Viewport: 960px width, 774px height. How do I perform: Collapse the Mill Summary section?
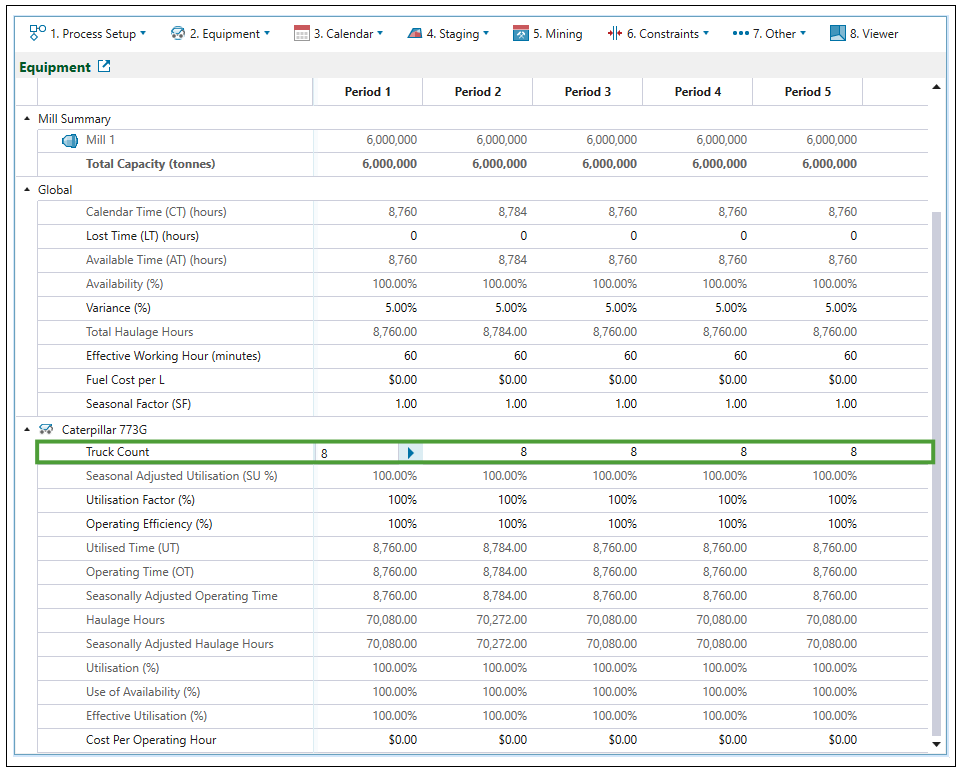pyautogui.click(x=27, y=119)
